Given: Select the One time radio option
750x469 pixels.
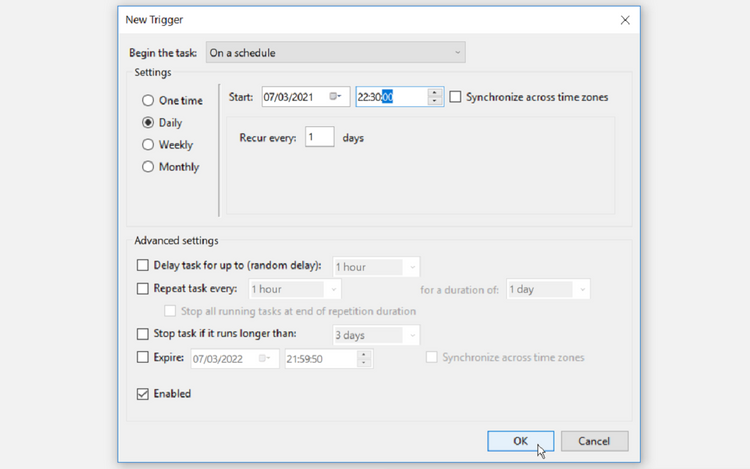Looking at the screenshot, I should coord(148,101).
